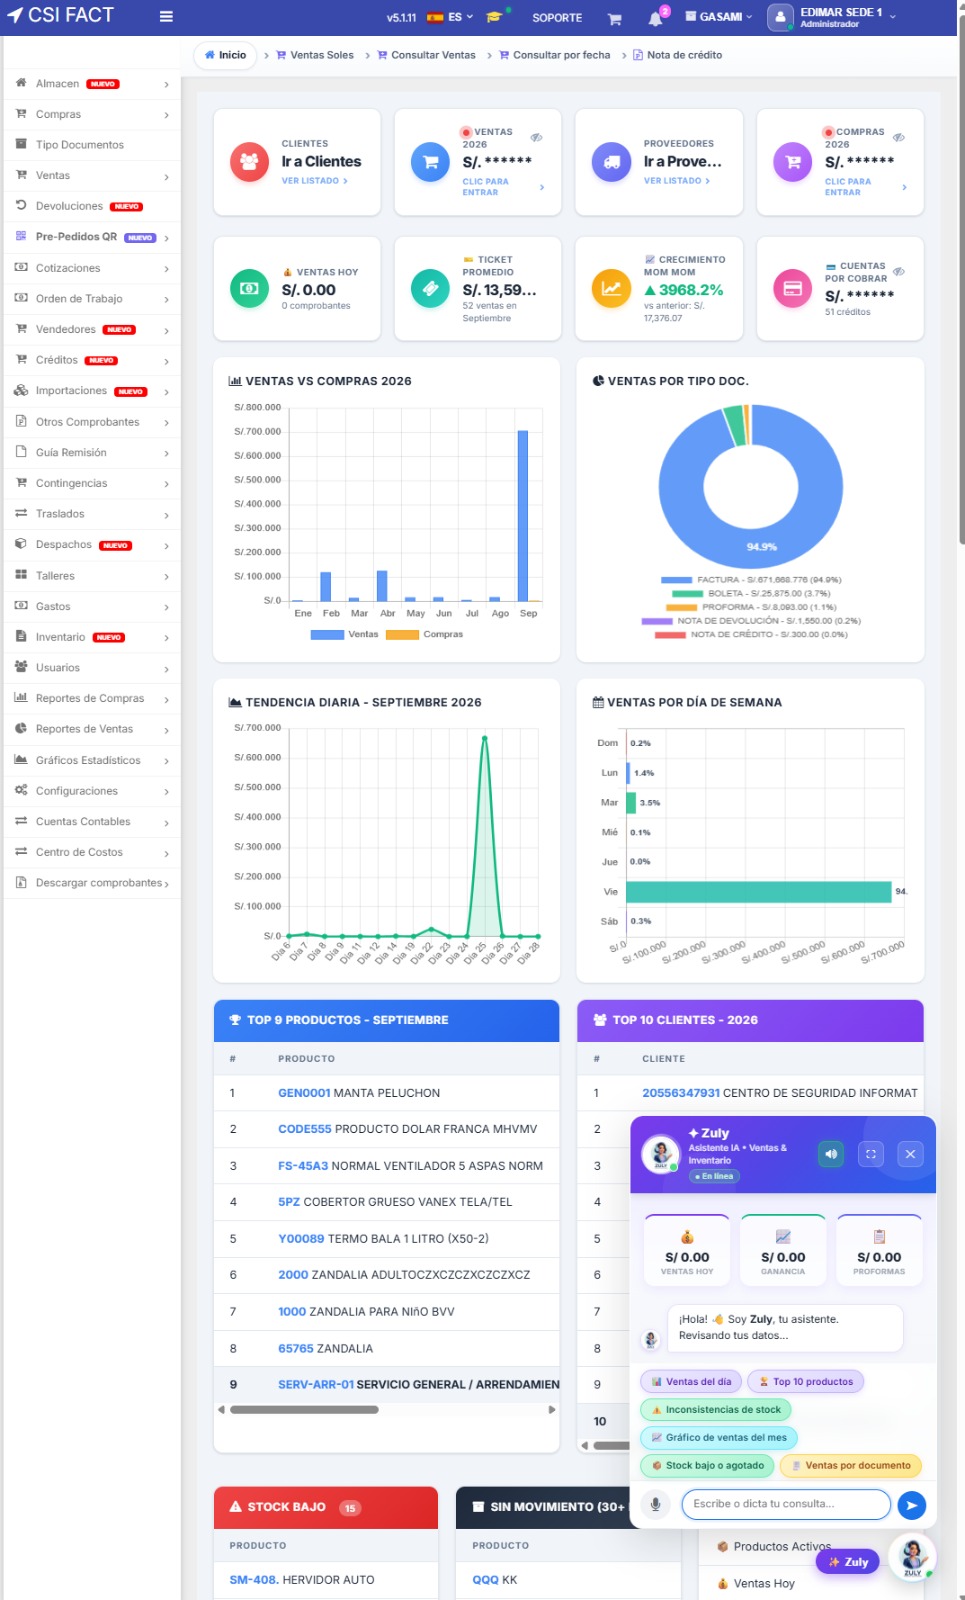Click the pink Cuentas por Cobrar card icon
965x1600 pixels.
pyautogui.click(x=793, y=289)
